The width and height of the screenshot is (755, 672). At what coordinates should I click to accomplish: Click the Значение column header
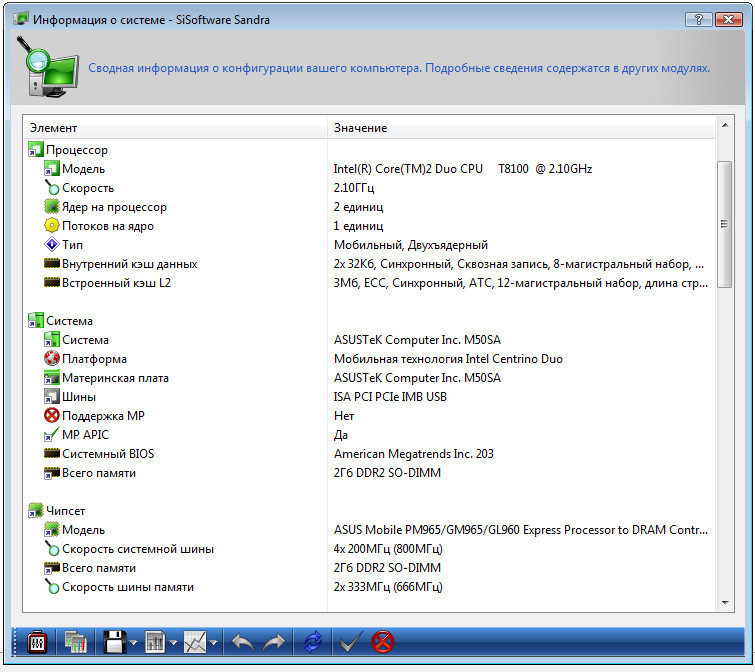click(x=521, y=128)
